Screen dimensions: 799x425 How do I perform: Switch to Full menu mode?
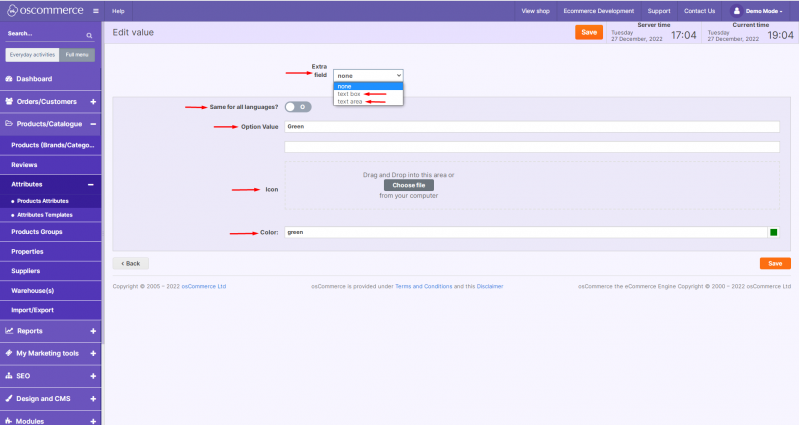pos(75,55)
